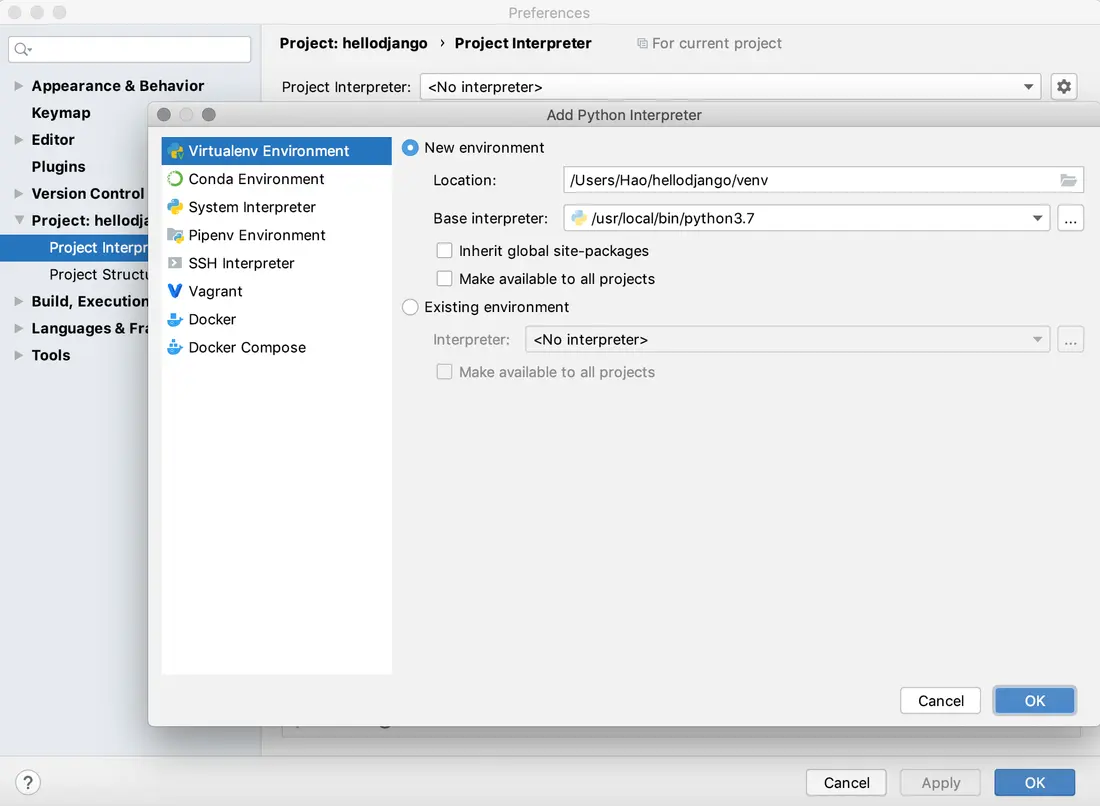Expand the Languages & Frameworks arrow
Screen dimensions: 1100x806
[18, 328]
